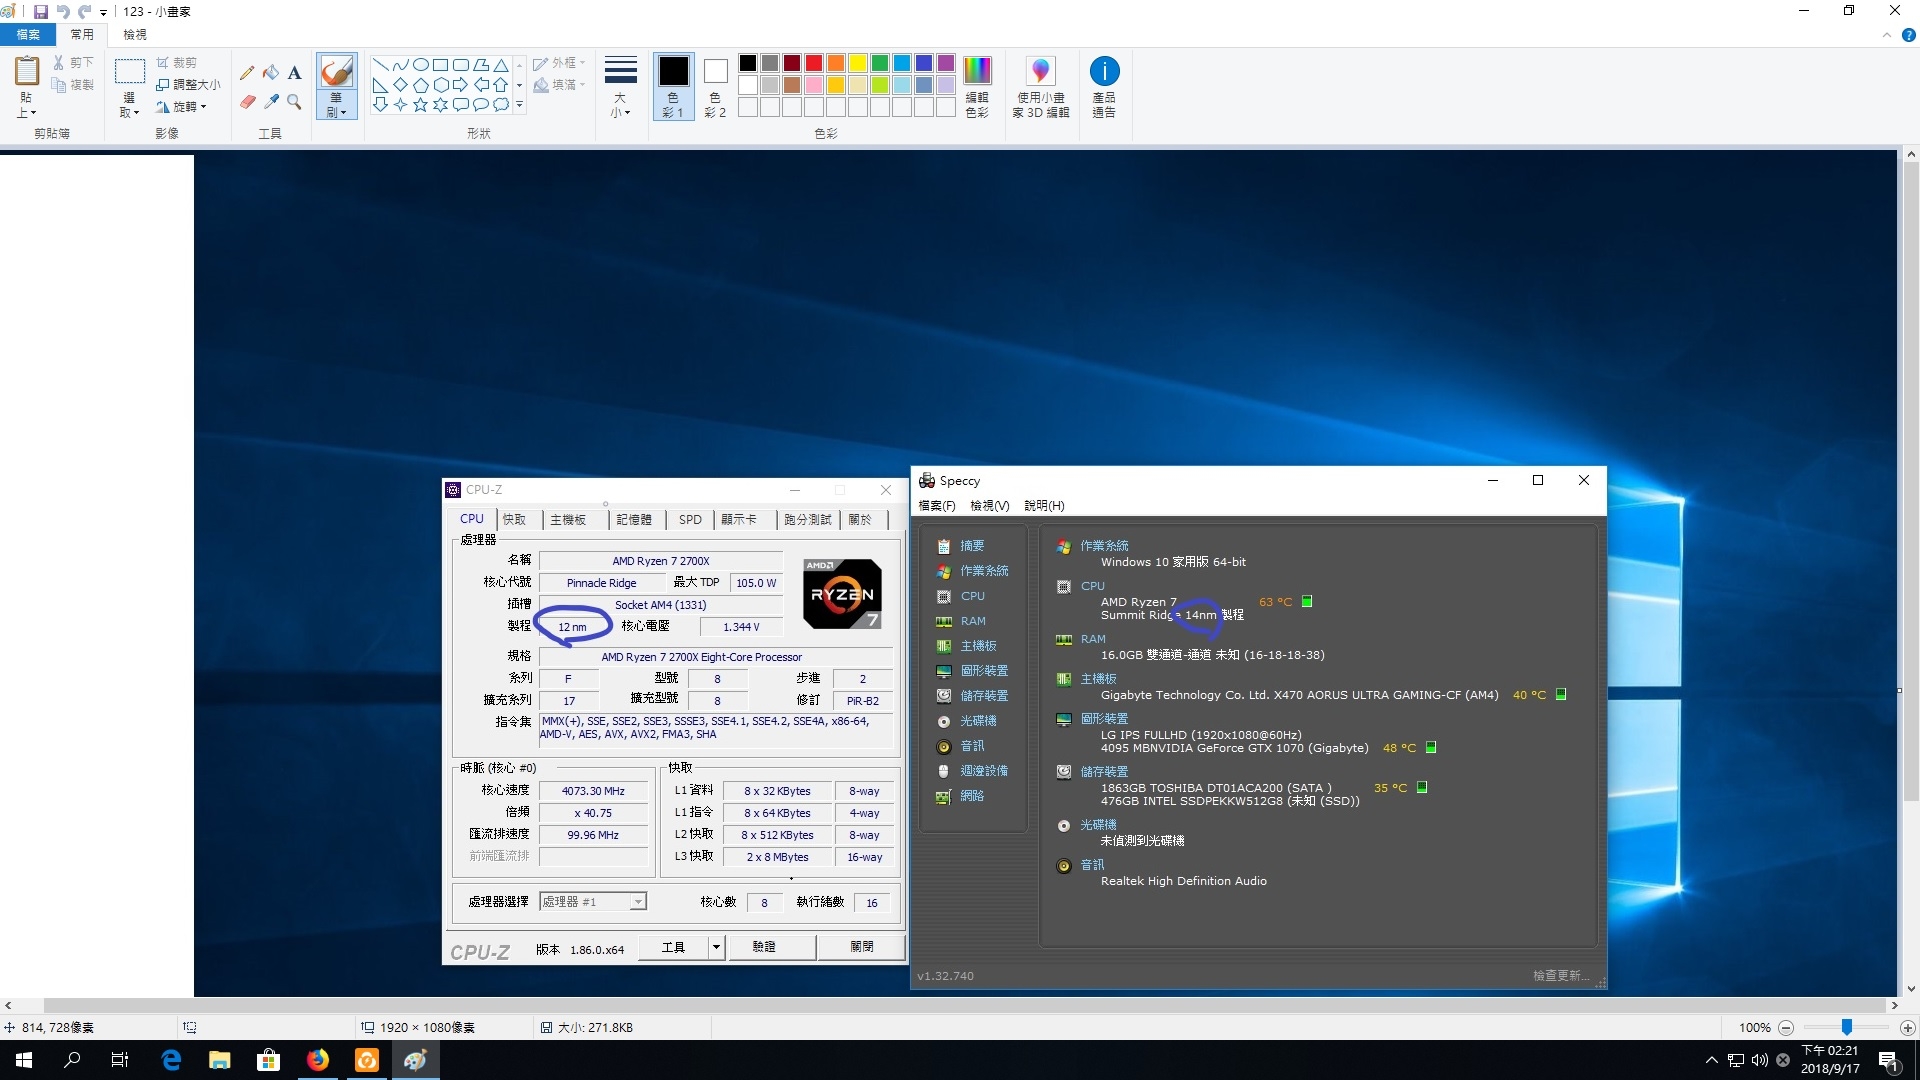Select the Pencil tool in Paint

point(247,73)
